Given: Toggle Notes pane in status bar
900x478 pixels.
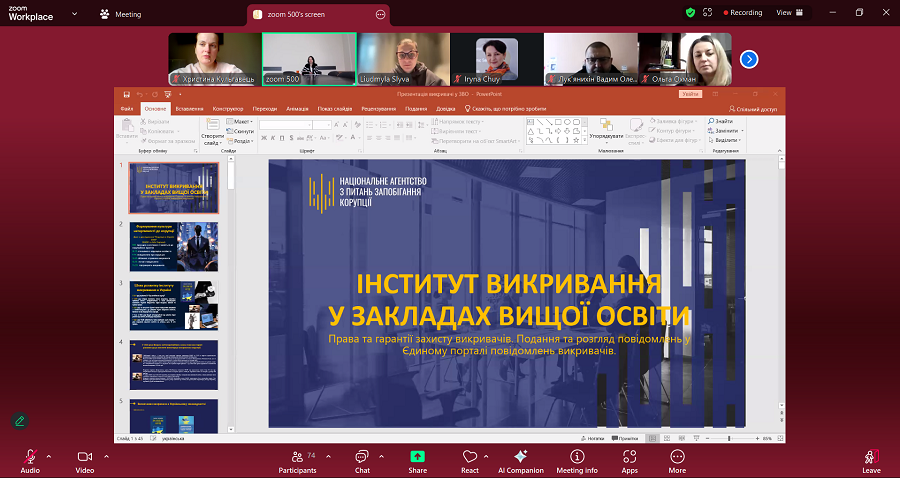Looking at the screenshot, I should pos(592,438).
